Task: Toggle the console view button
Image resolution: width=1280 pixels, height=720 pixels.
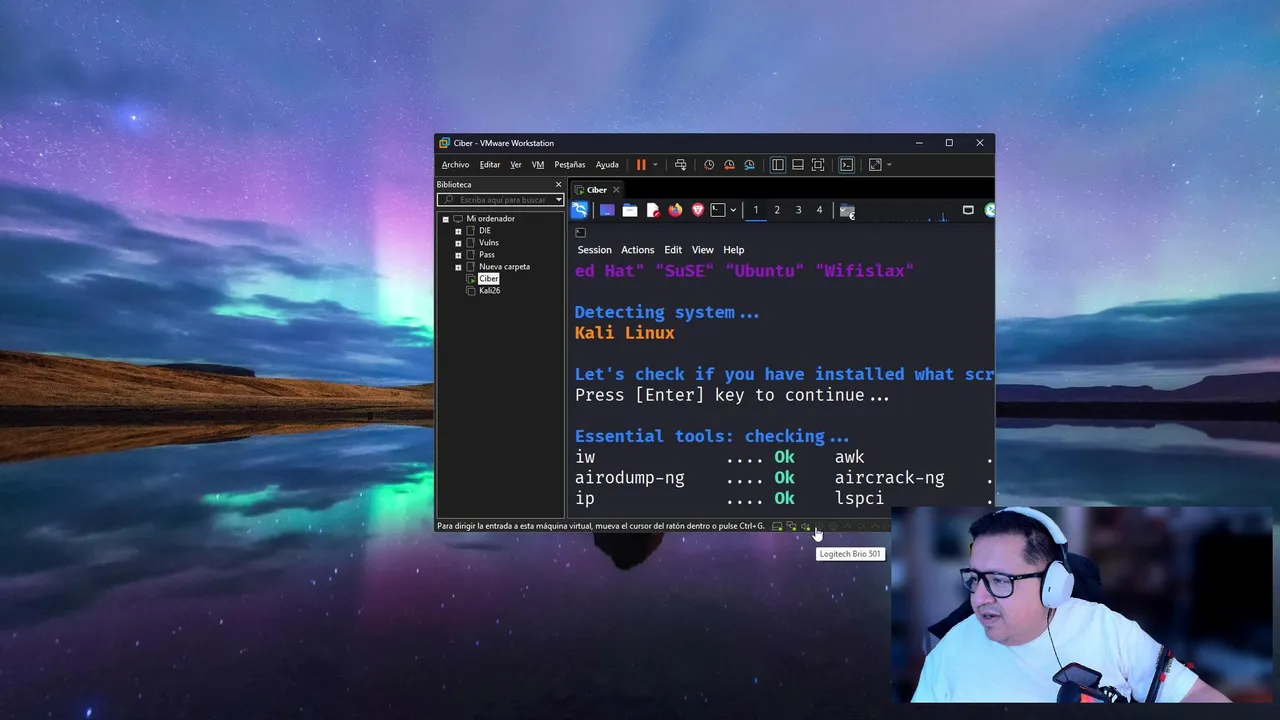Action: [846, 165]
